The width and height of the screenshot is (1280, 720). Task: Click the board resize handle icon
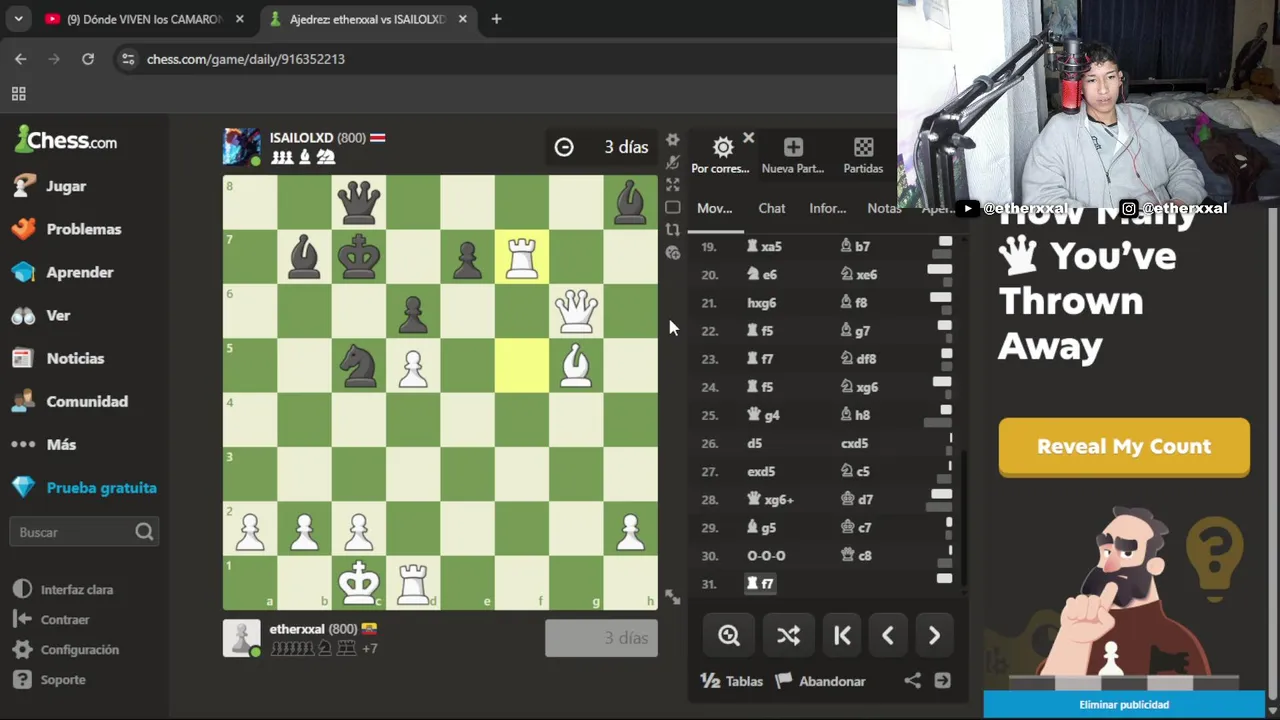tap(673, 598)
